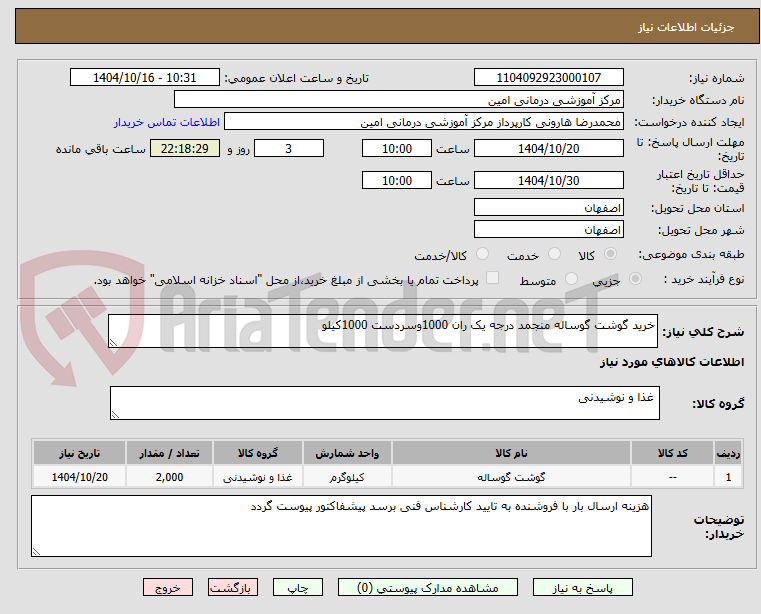
Task: Toggle the اسناد خزانه اسلامی payment checkbox
Action: 492,278
